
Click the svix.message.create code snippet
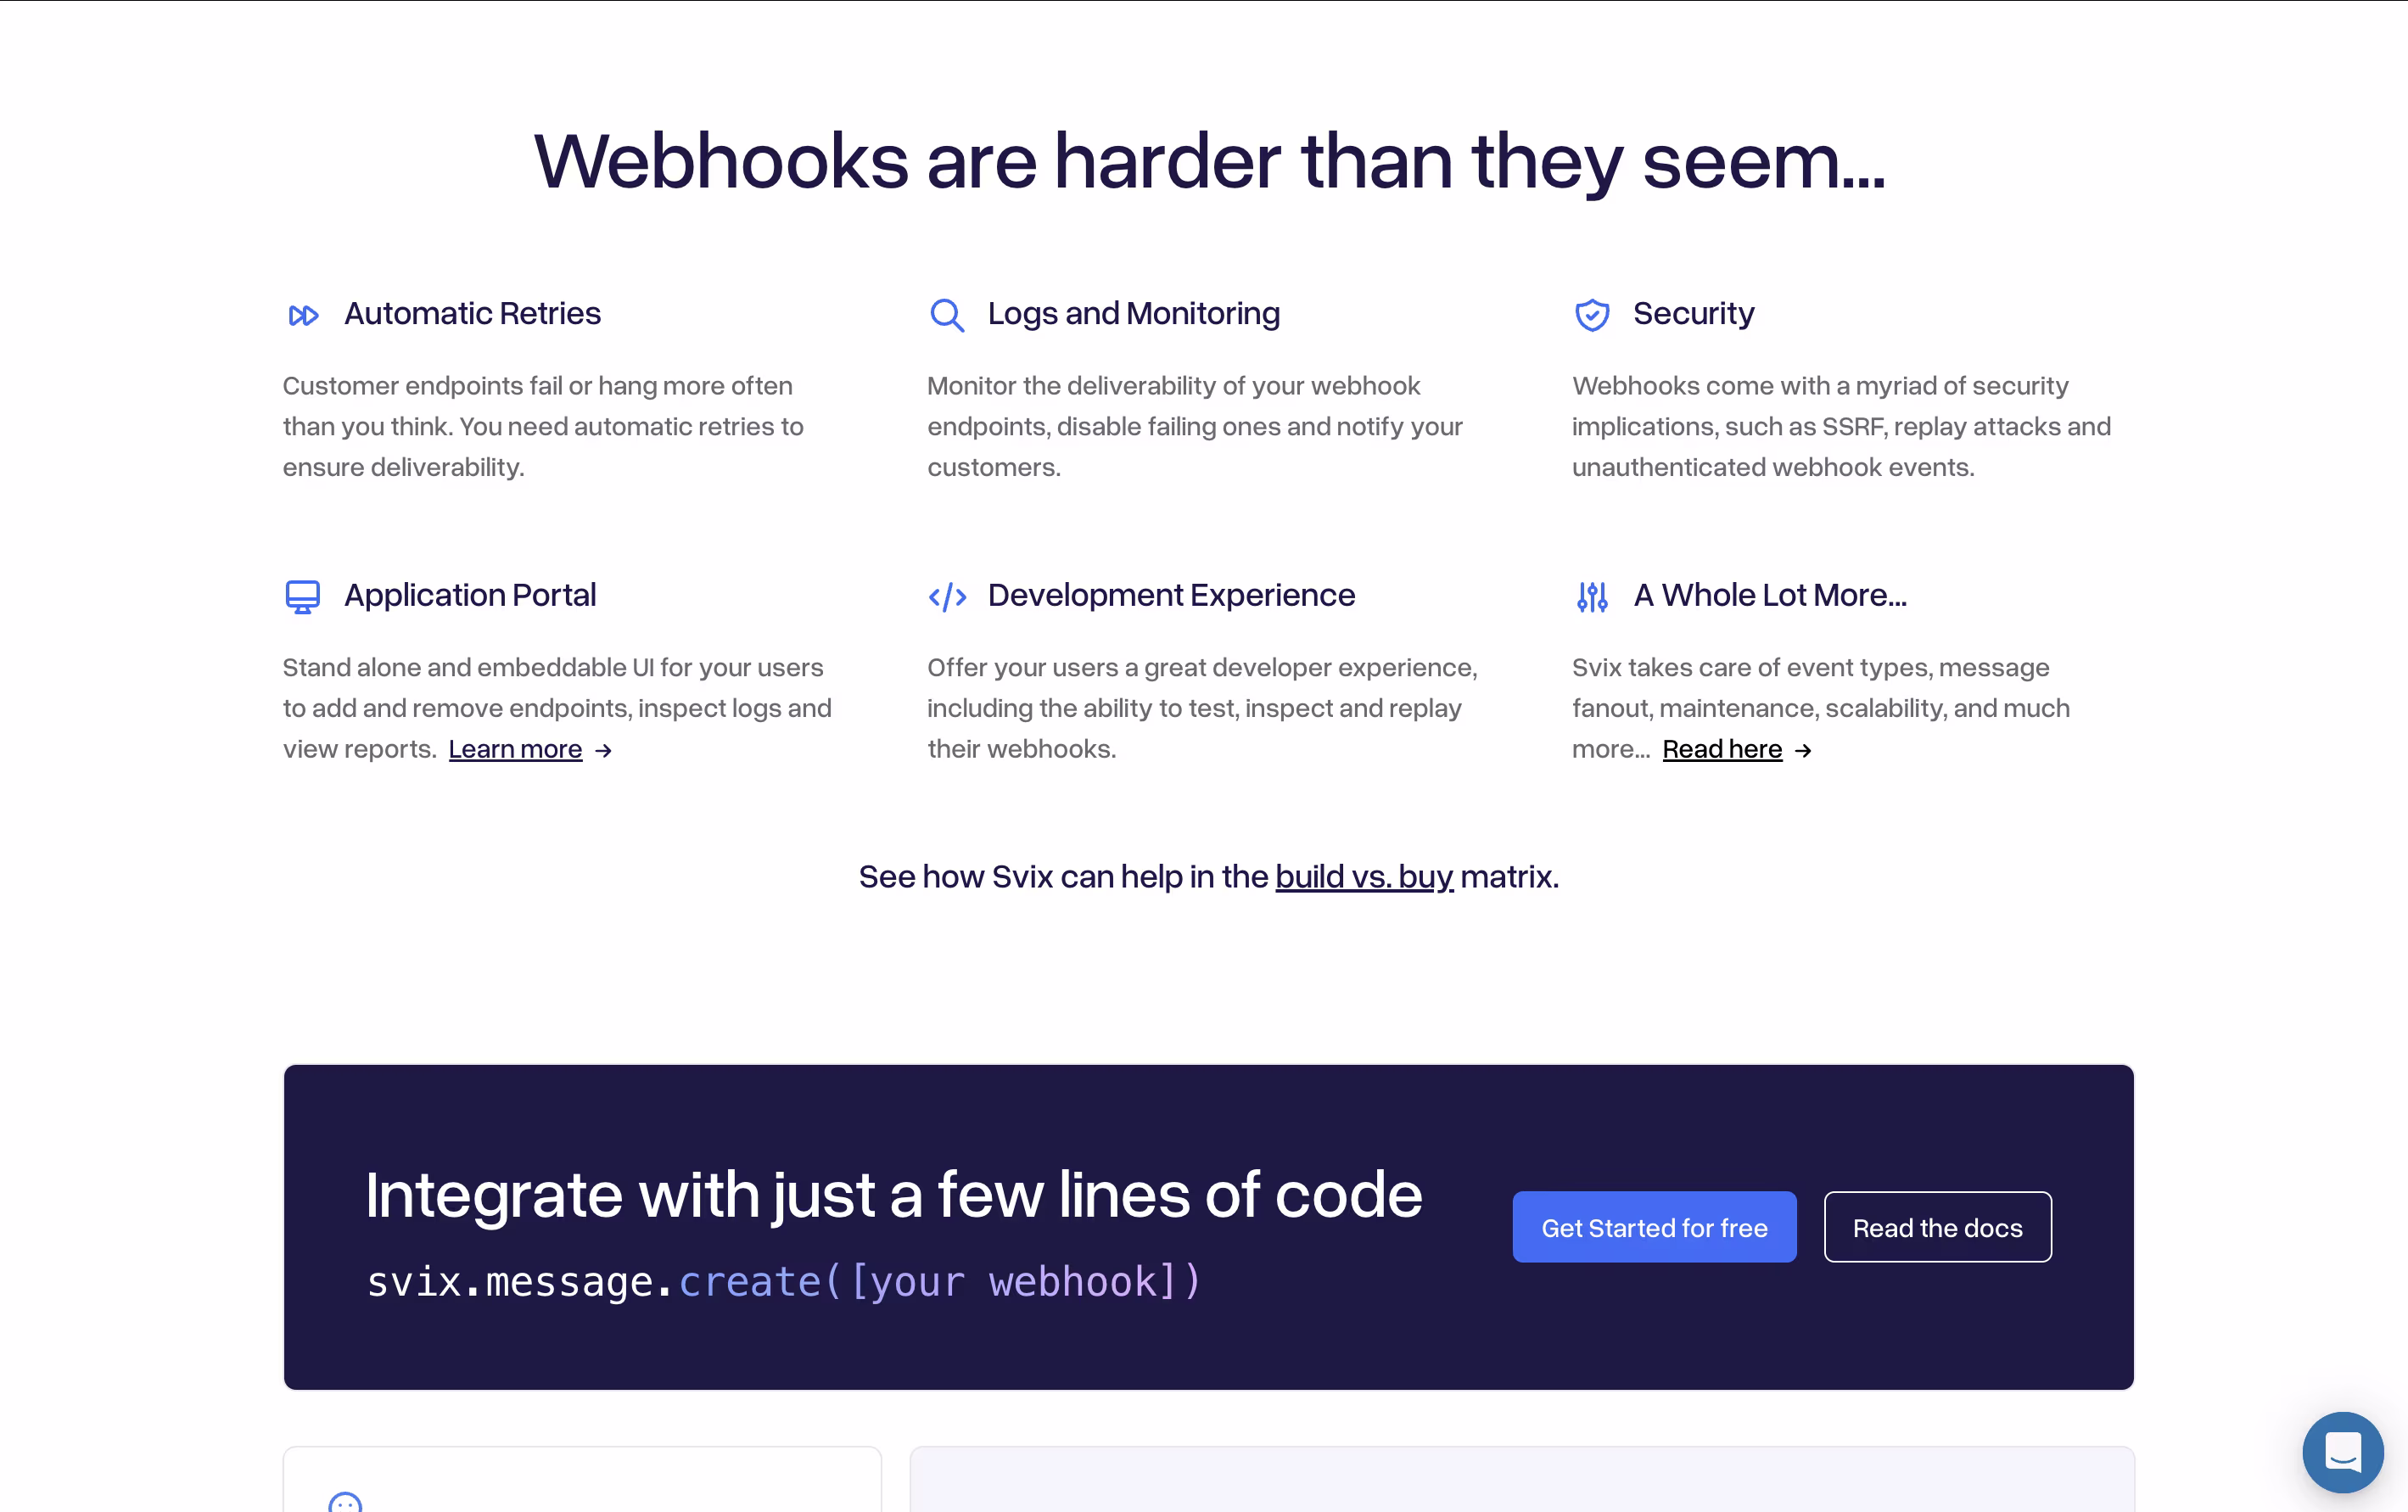(x=784, y=1282)
